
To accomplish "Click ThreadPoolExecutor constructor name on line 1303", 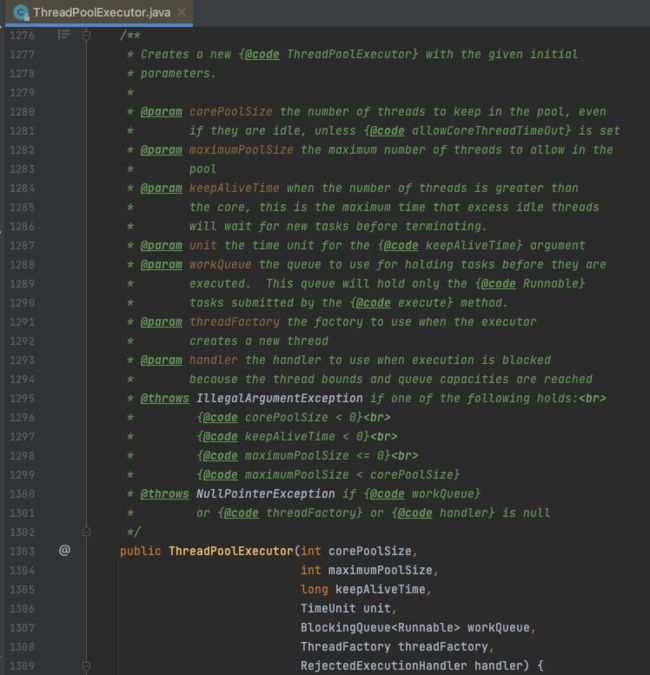I will point(231,551).
